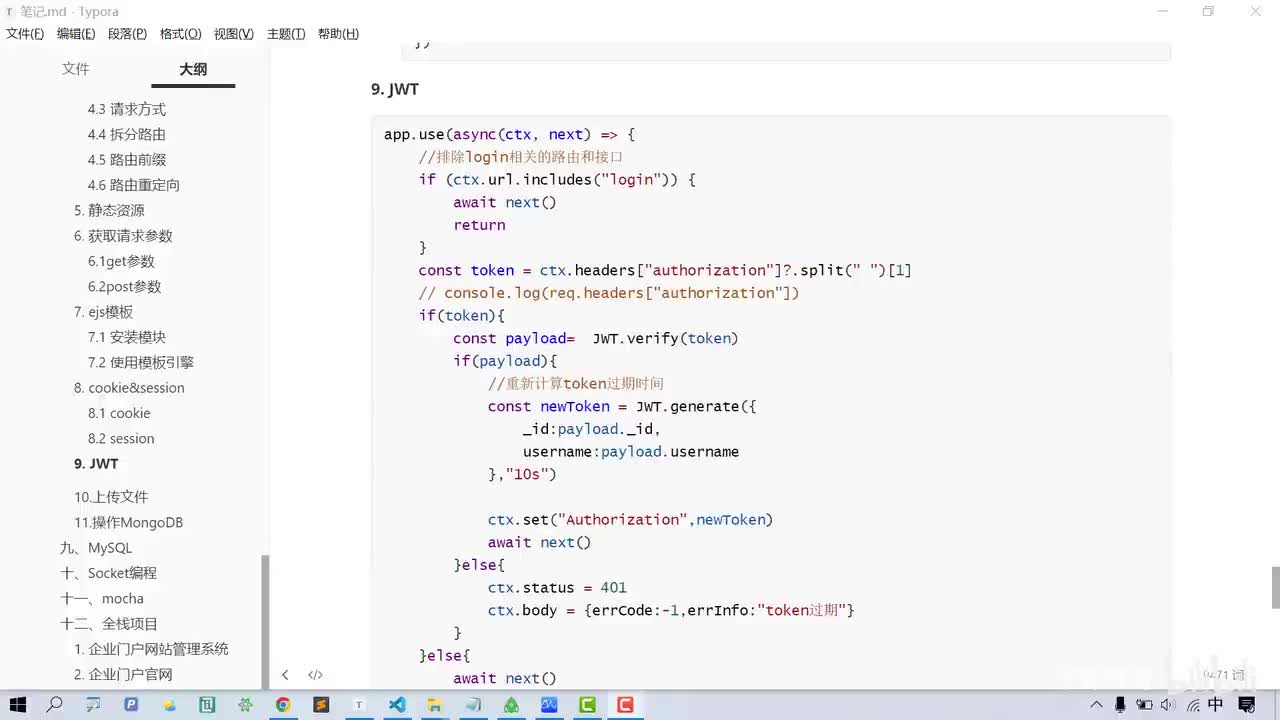Jump to outline item 4.3 请求方式

(127, 109)
